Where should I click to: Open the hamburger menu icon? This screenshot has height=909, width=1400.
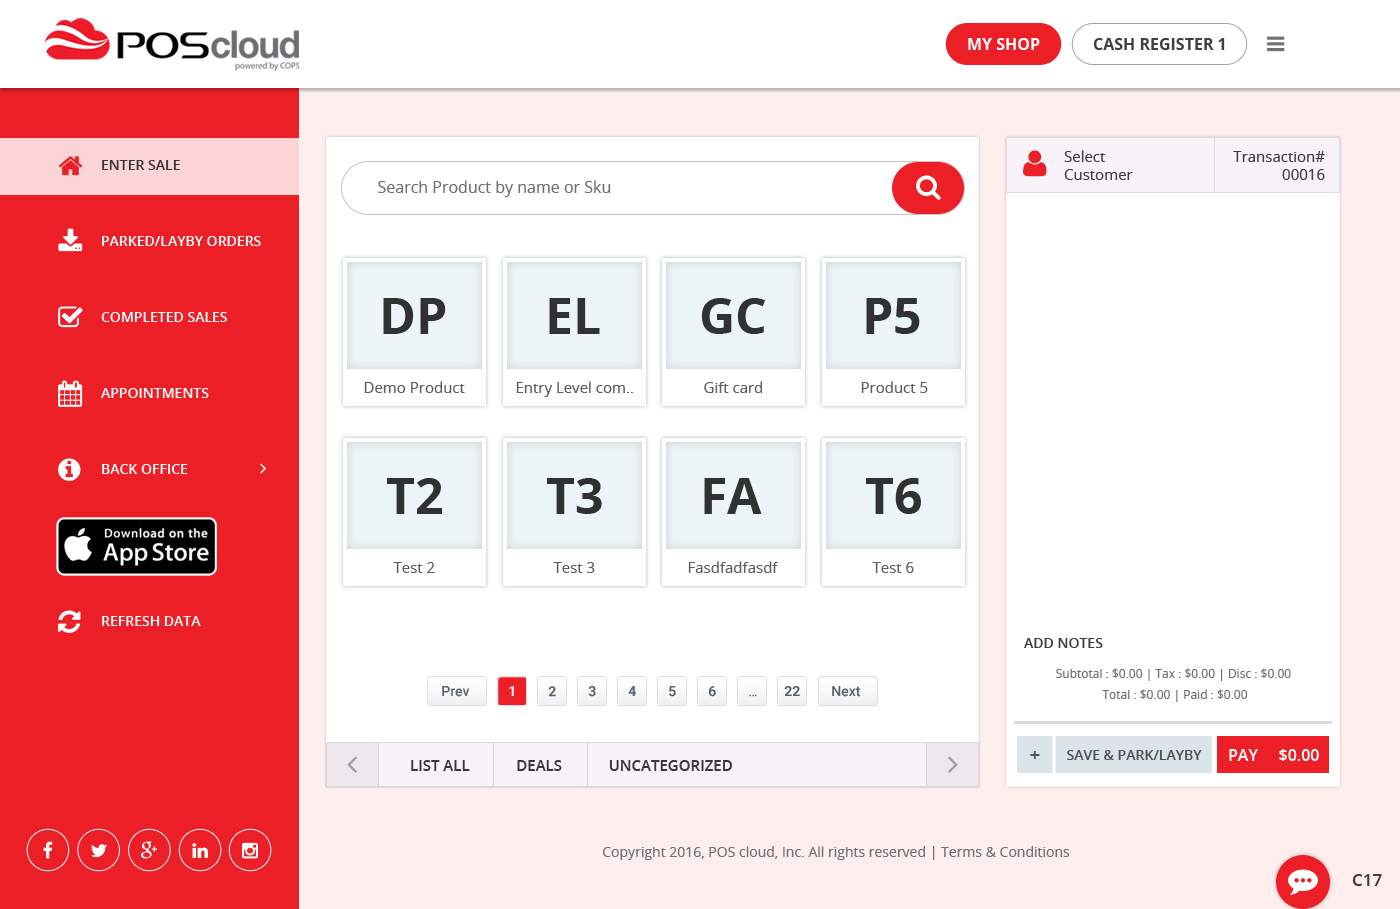coord(1275,44)
